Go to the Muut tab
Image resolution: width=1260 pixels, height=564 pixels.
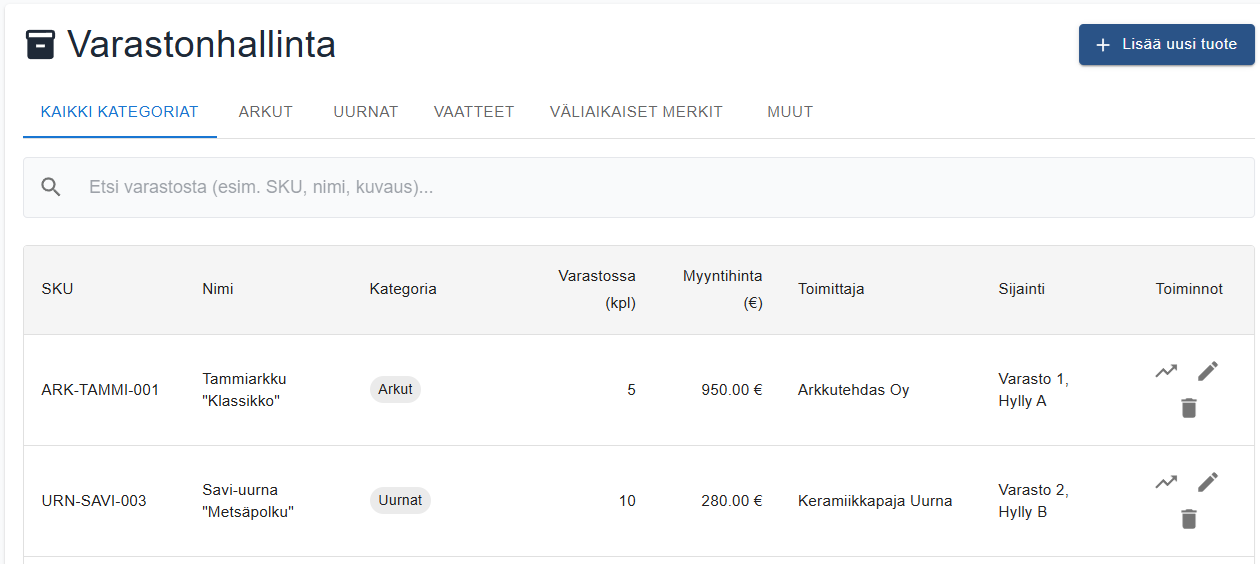click(x=790, y=112)
